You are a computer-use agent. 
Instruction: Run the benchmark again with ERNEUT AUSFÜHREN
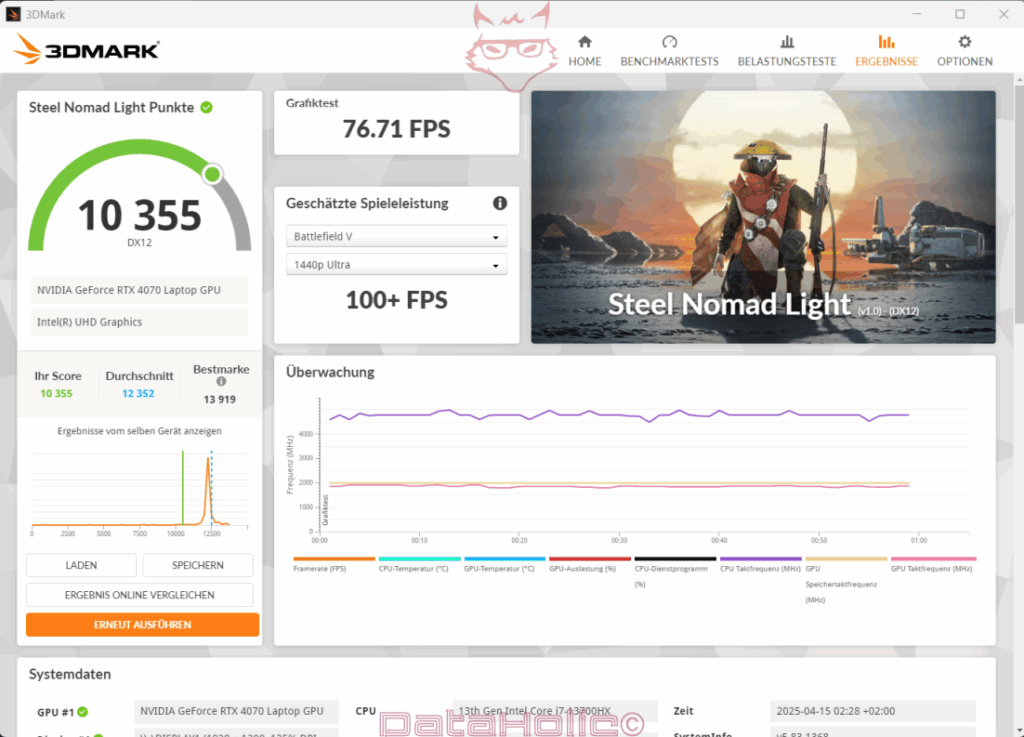[x=142, y=625]
